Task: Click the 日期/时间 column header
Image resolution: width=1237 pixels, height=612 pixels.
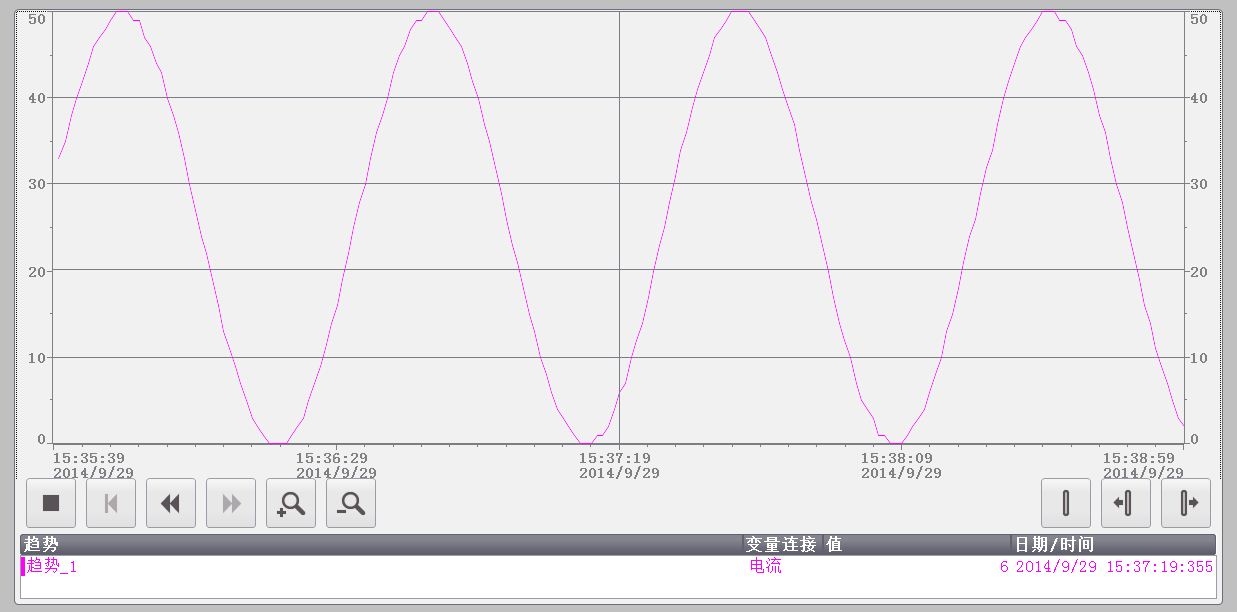Action: pos(1113,544)
